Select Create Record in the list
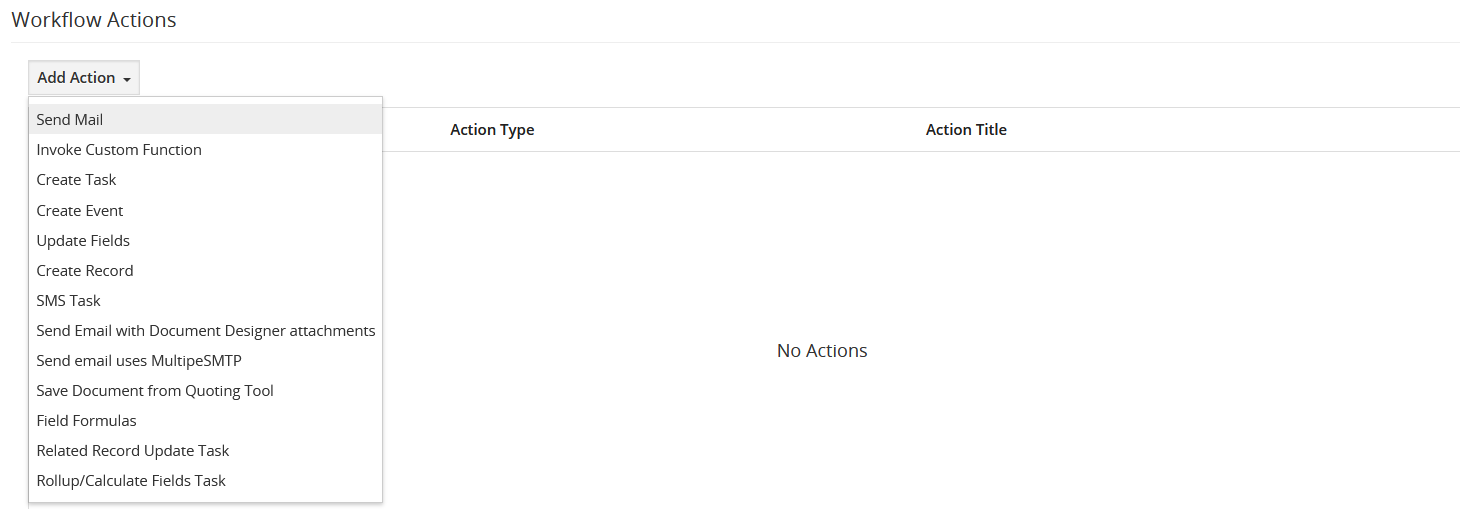Screen dimensions: 1460x509 click(205, 270)
